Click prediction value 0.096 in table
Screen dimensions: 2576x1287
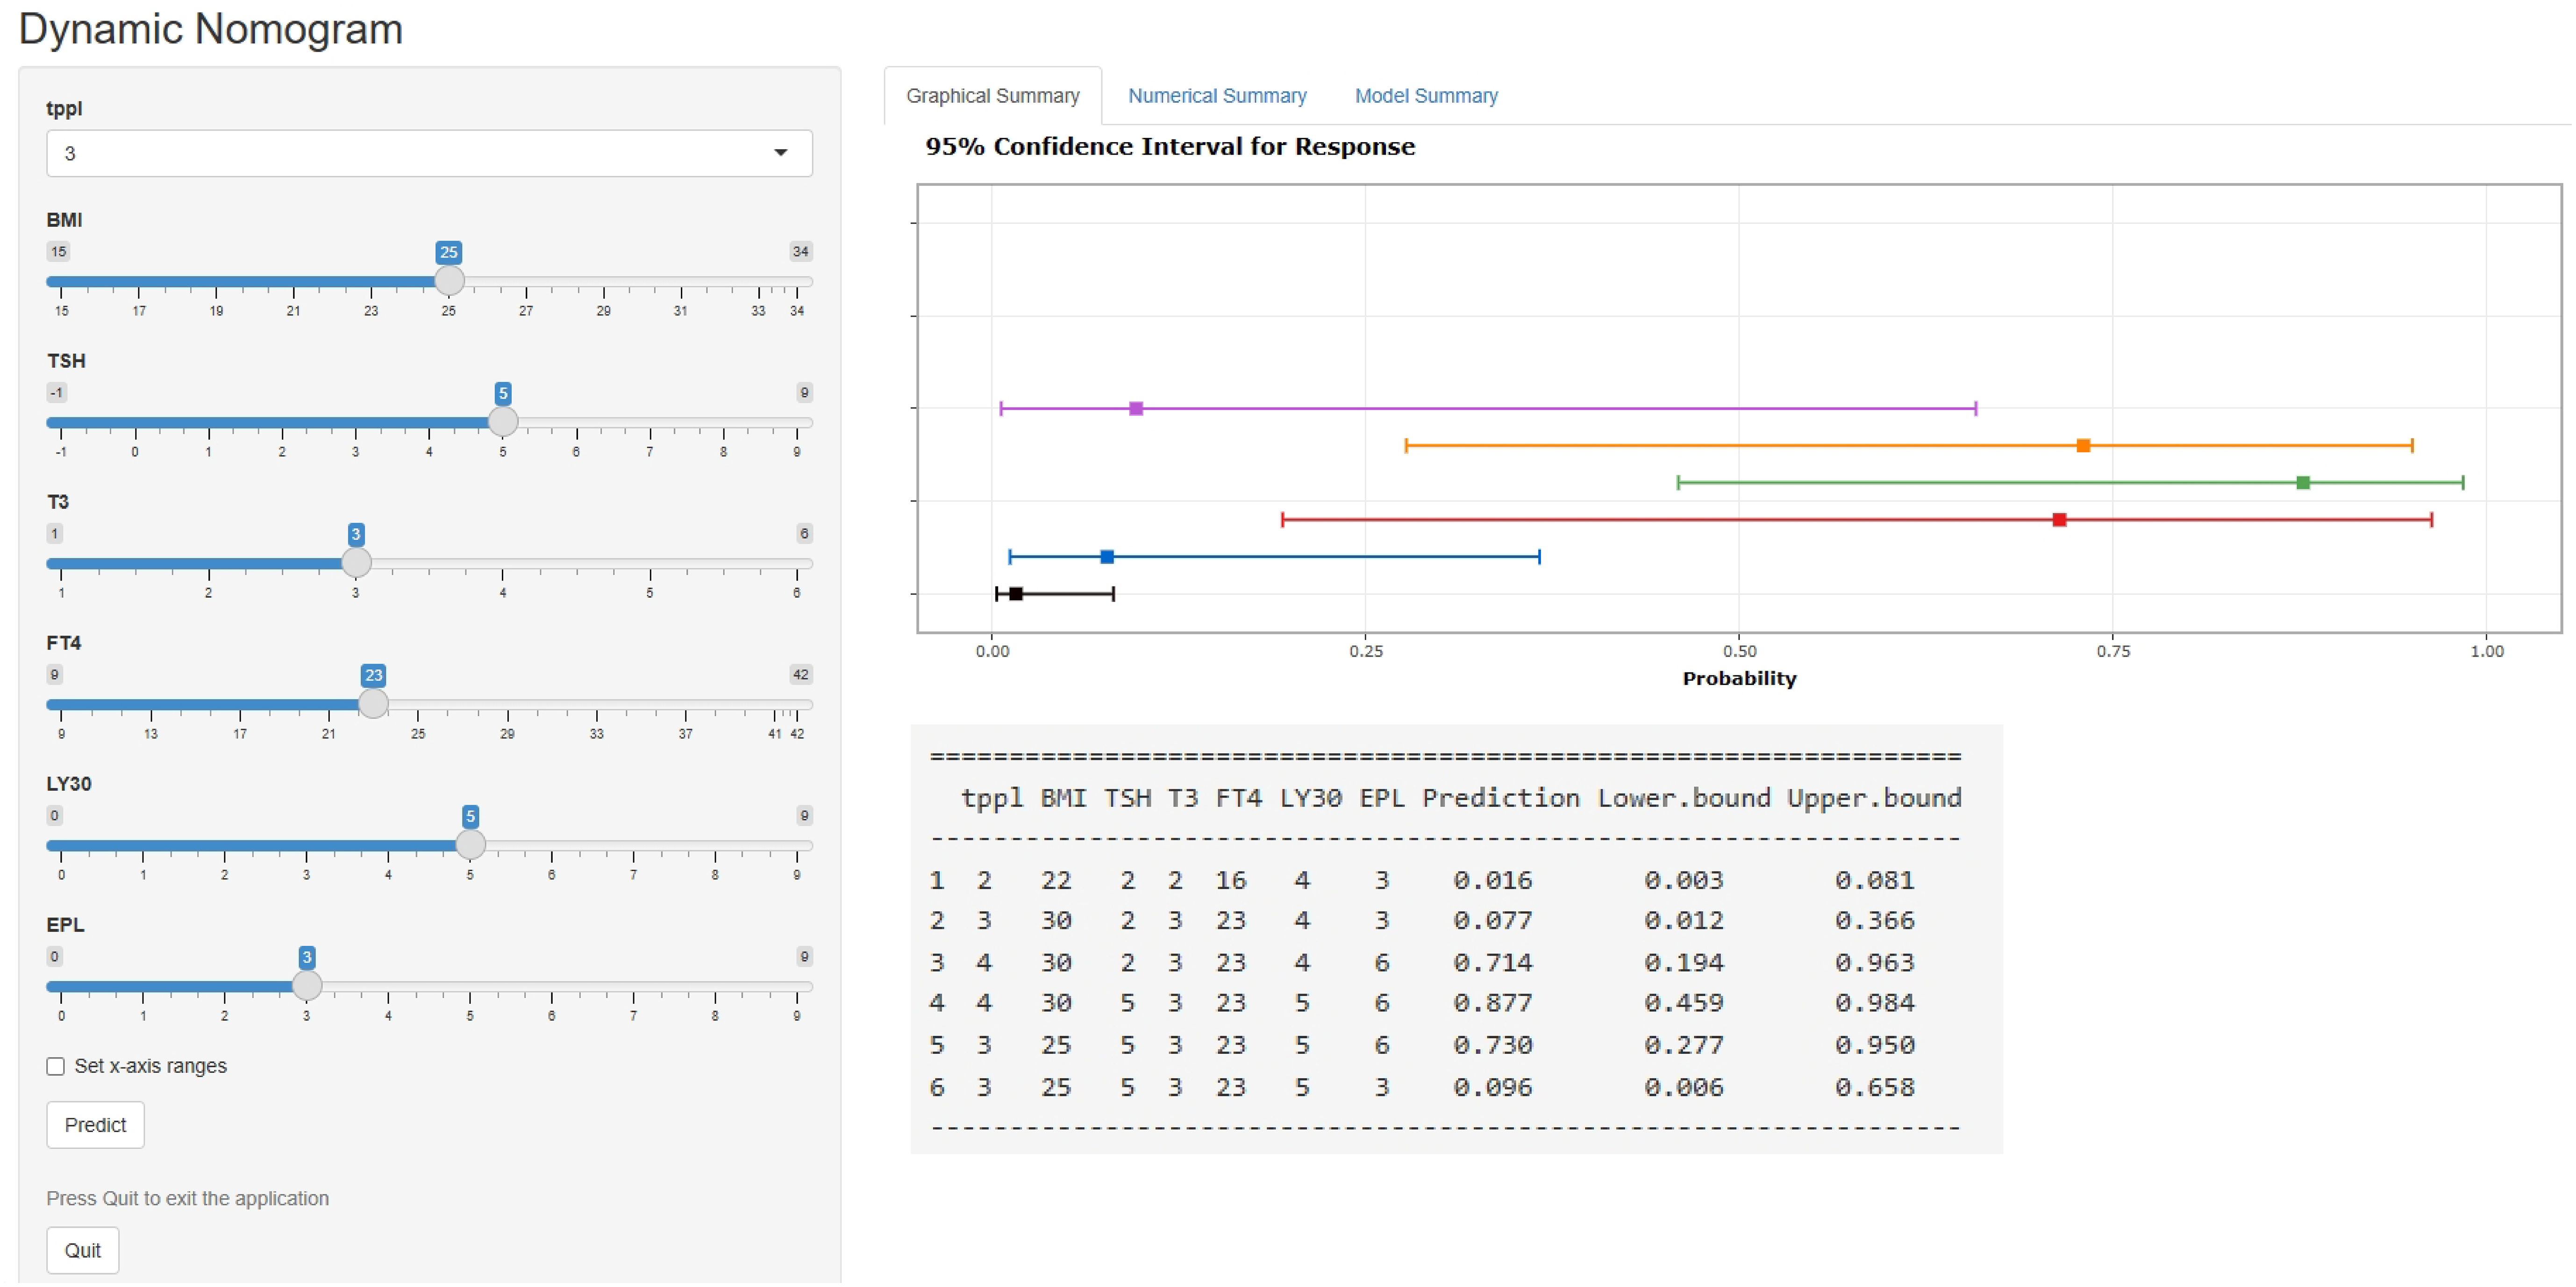(x=1492, y=1087)
